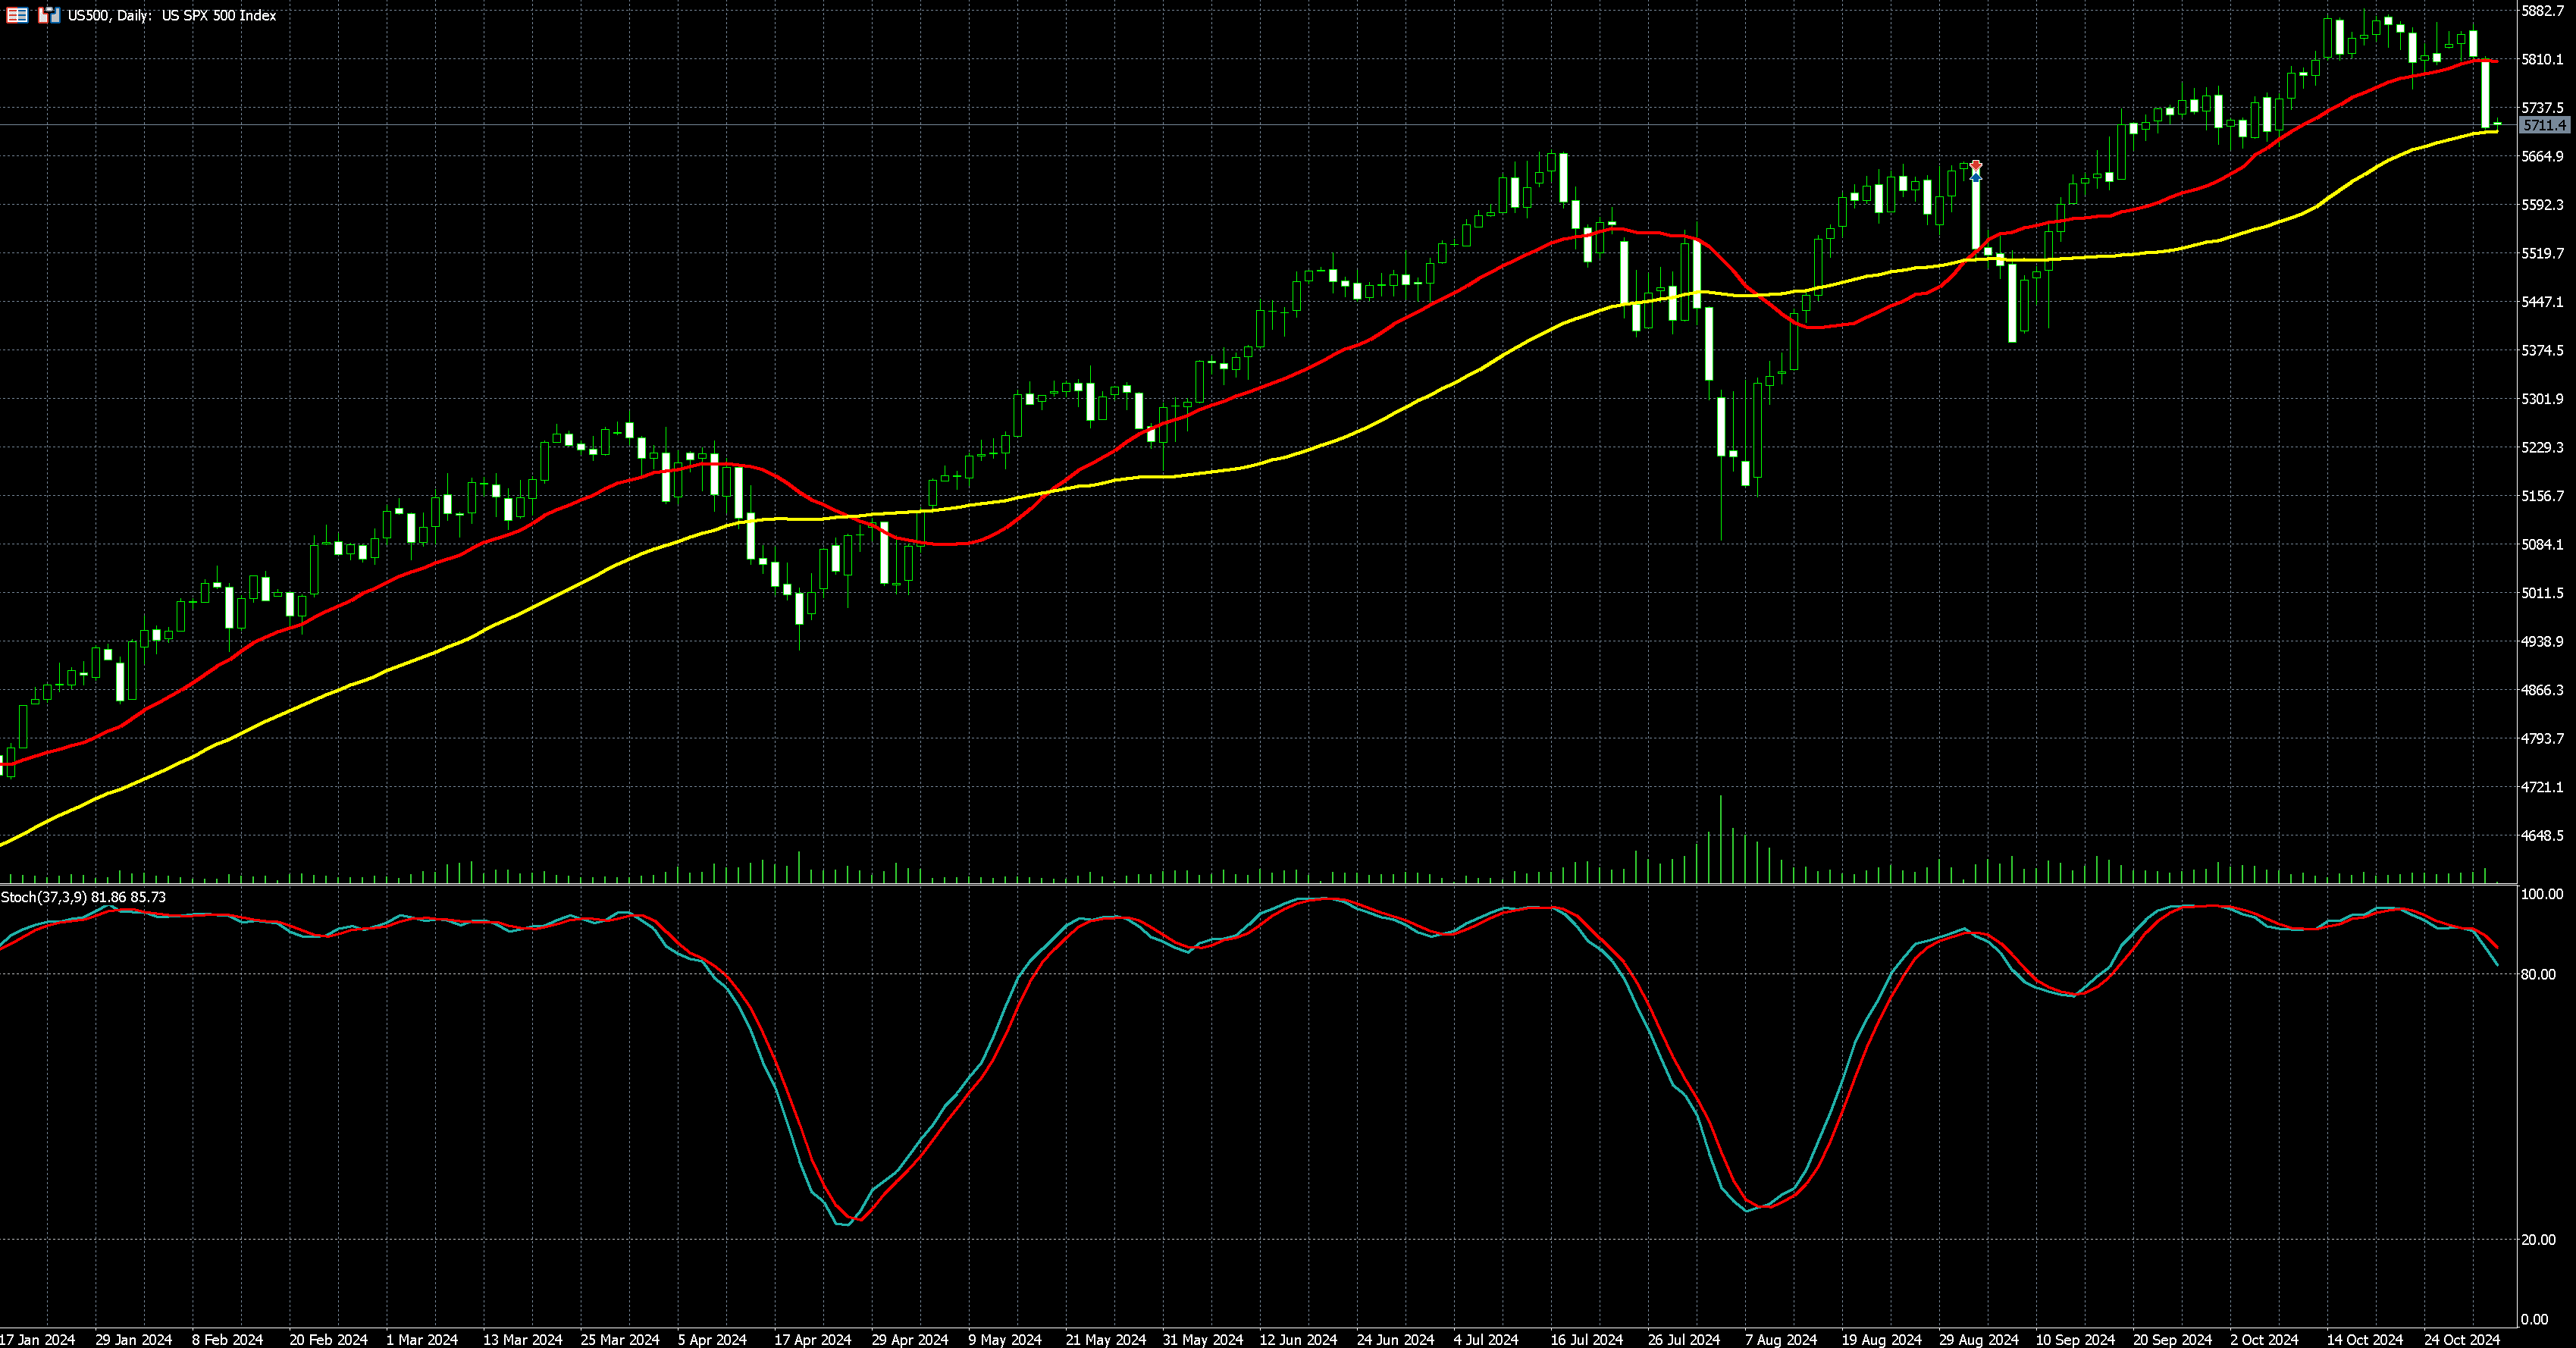Click the 5882.7 price scale label
The height and width of the screenshot is (1348, 2576).
[2542, 10]
